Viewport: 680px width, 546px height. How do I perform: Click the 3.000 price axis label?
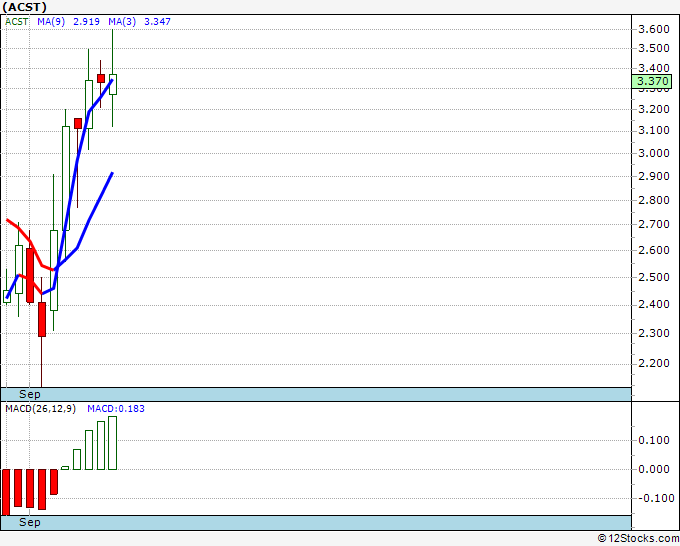point(654,153)
